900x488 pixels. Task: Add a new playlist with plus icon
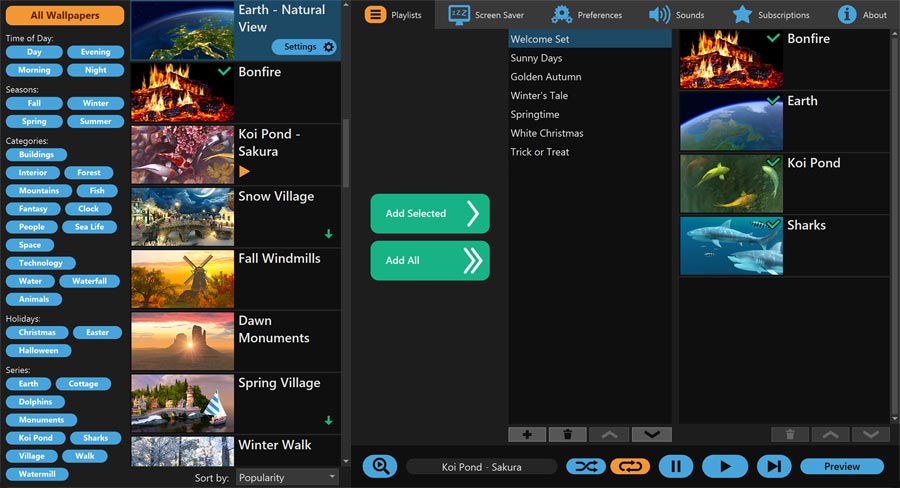(x=527, y=434)
